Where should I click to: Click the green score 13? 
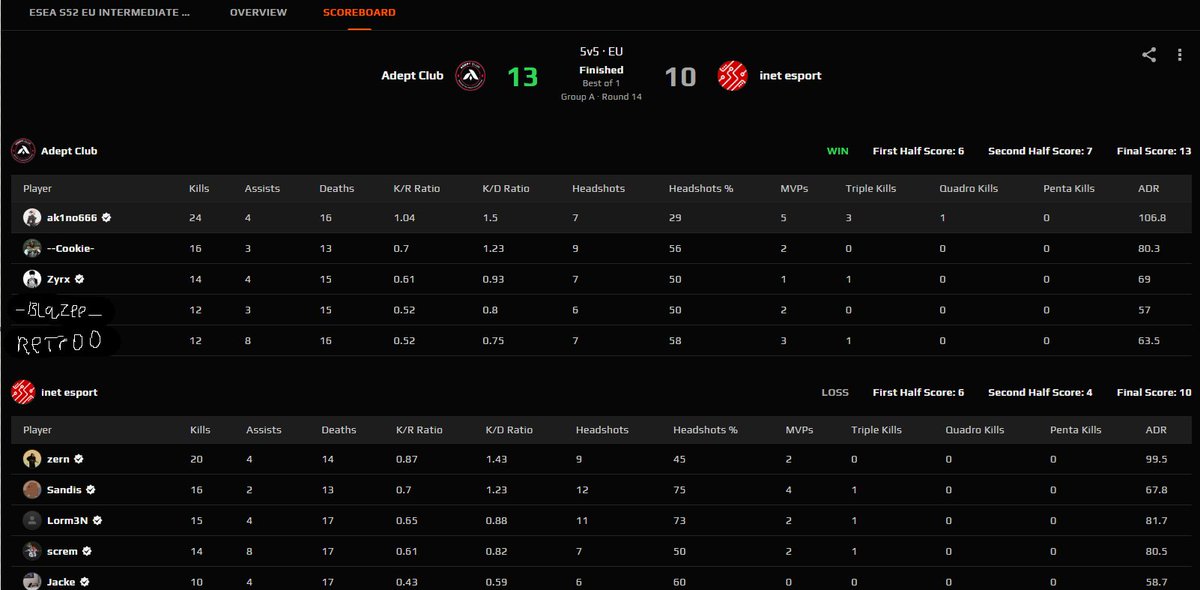[522, 77]
